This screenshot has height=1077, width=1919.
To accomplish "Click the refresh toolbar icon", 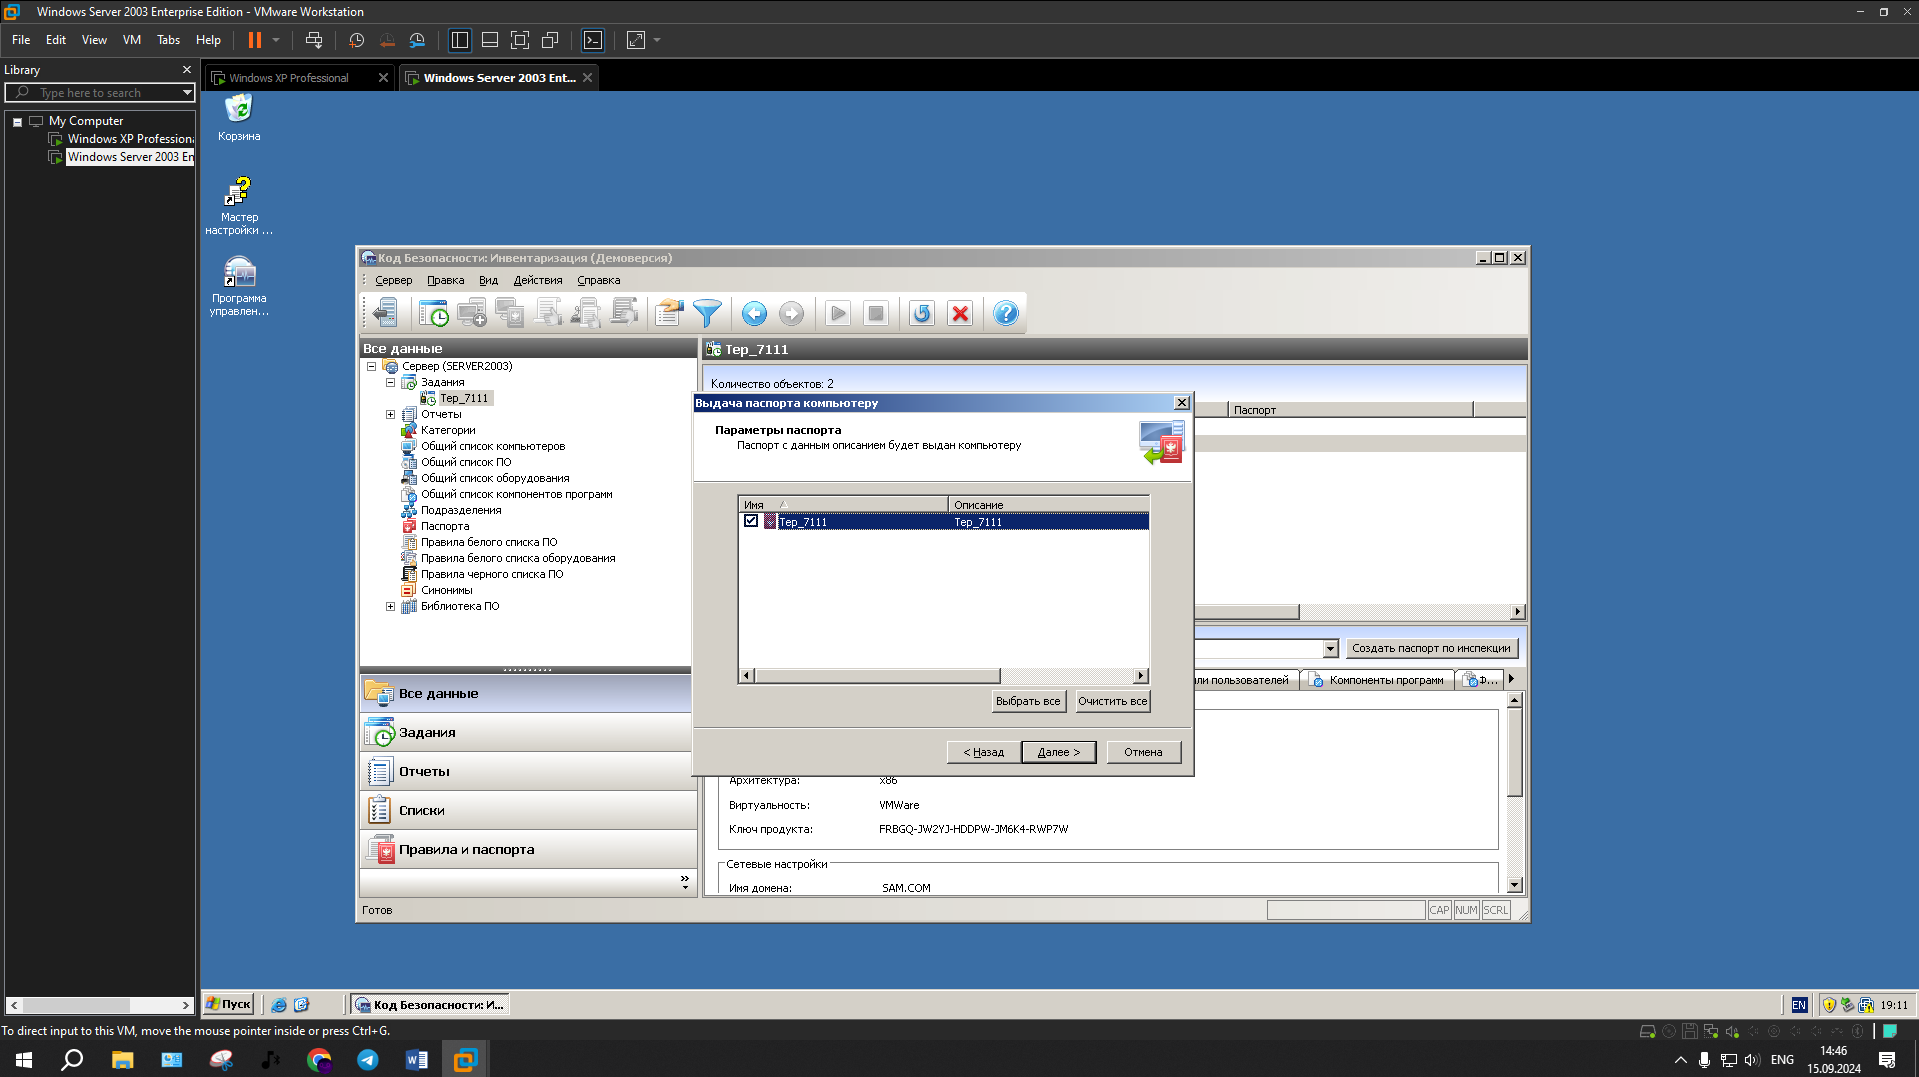I will (x=922, y=313).
